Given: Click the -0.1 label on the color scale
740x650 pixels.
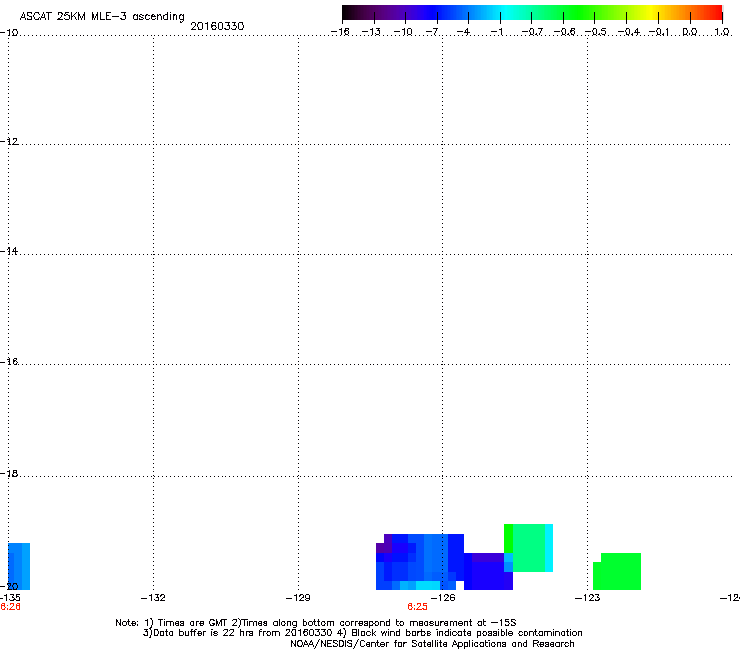Looking at the screenshot, I should [x=659, y=32].
